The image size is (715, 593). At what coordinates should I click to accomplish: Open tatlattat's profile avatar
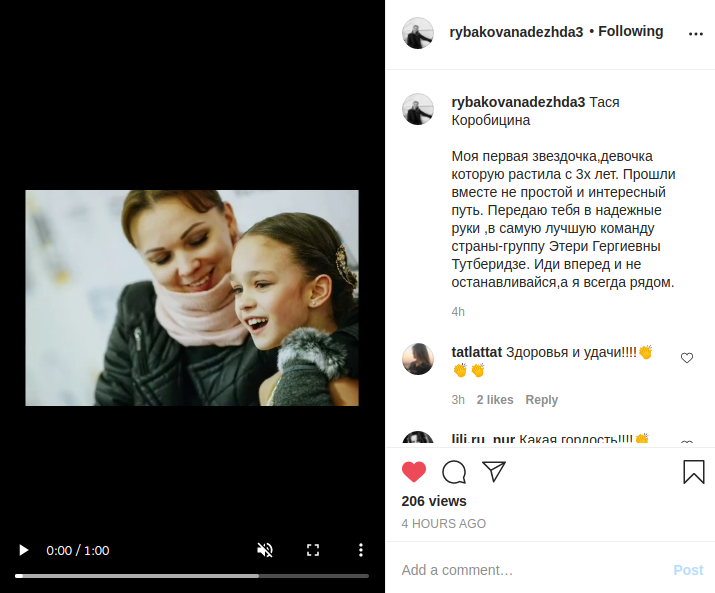pos(418,359)
